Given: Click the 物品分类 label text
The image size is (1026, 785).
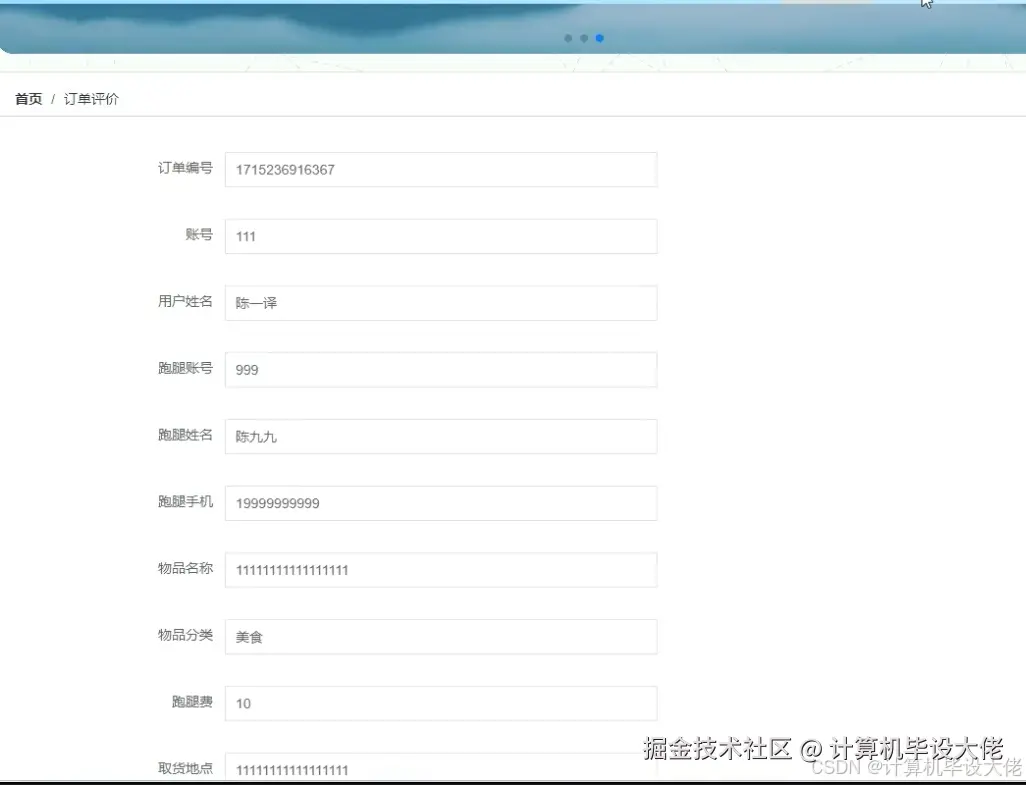Looking at the screenshot, I should click(185, 636).
